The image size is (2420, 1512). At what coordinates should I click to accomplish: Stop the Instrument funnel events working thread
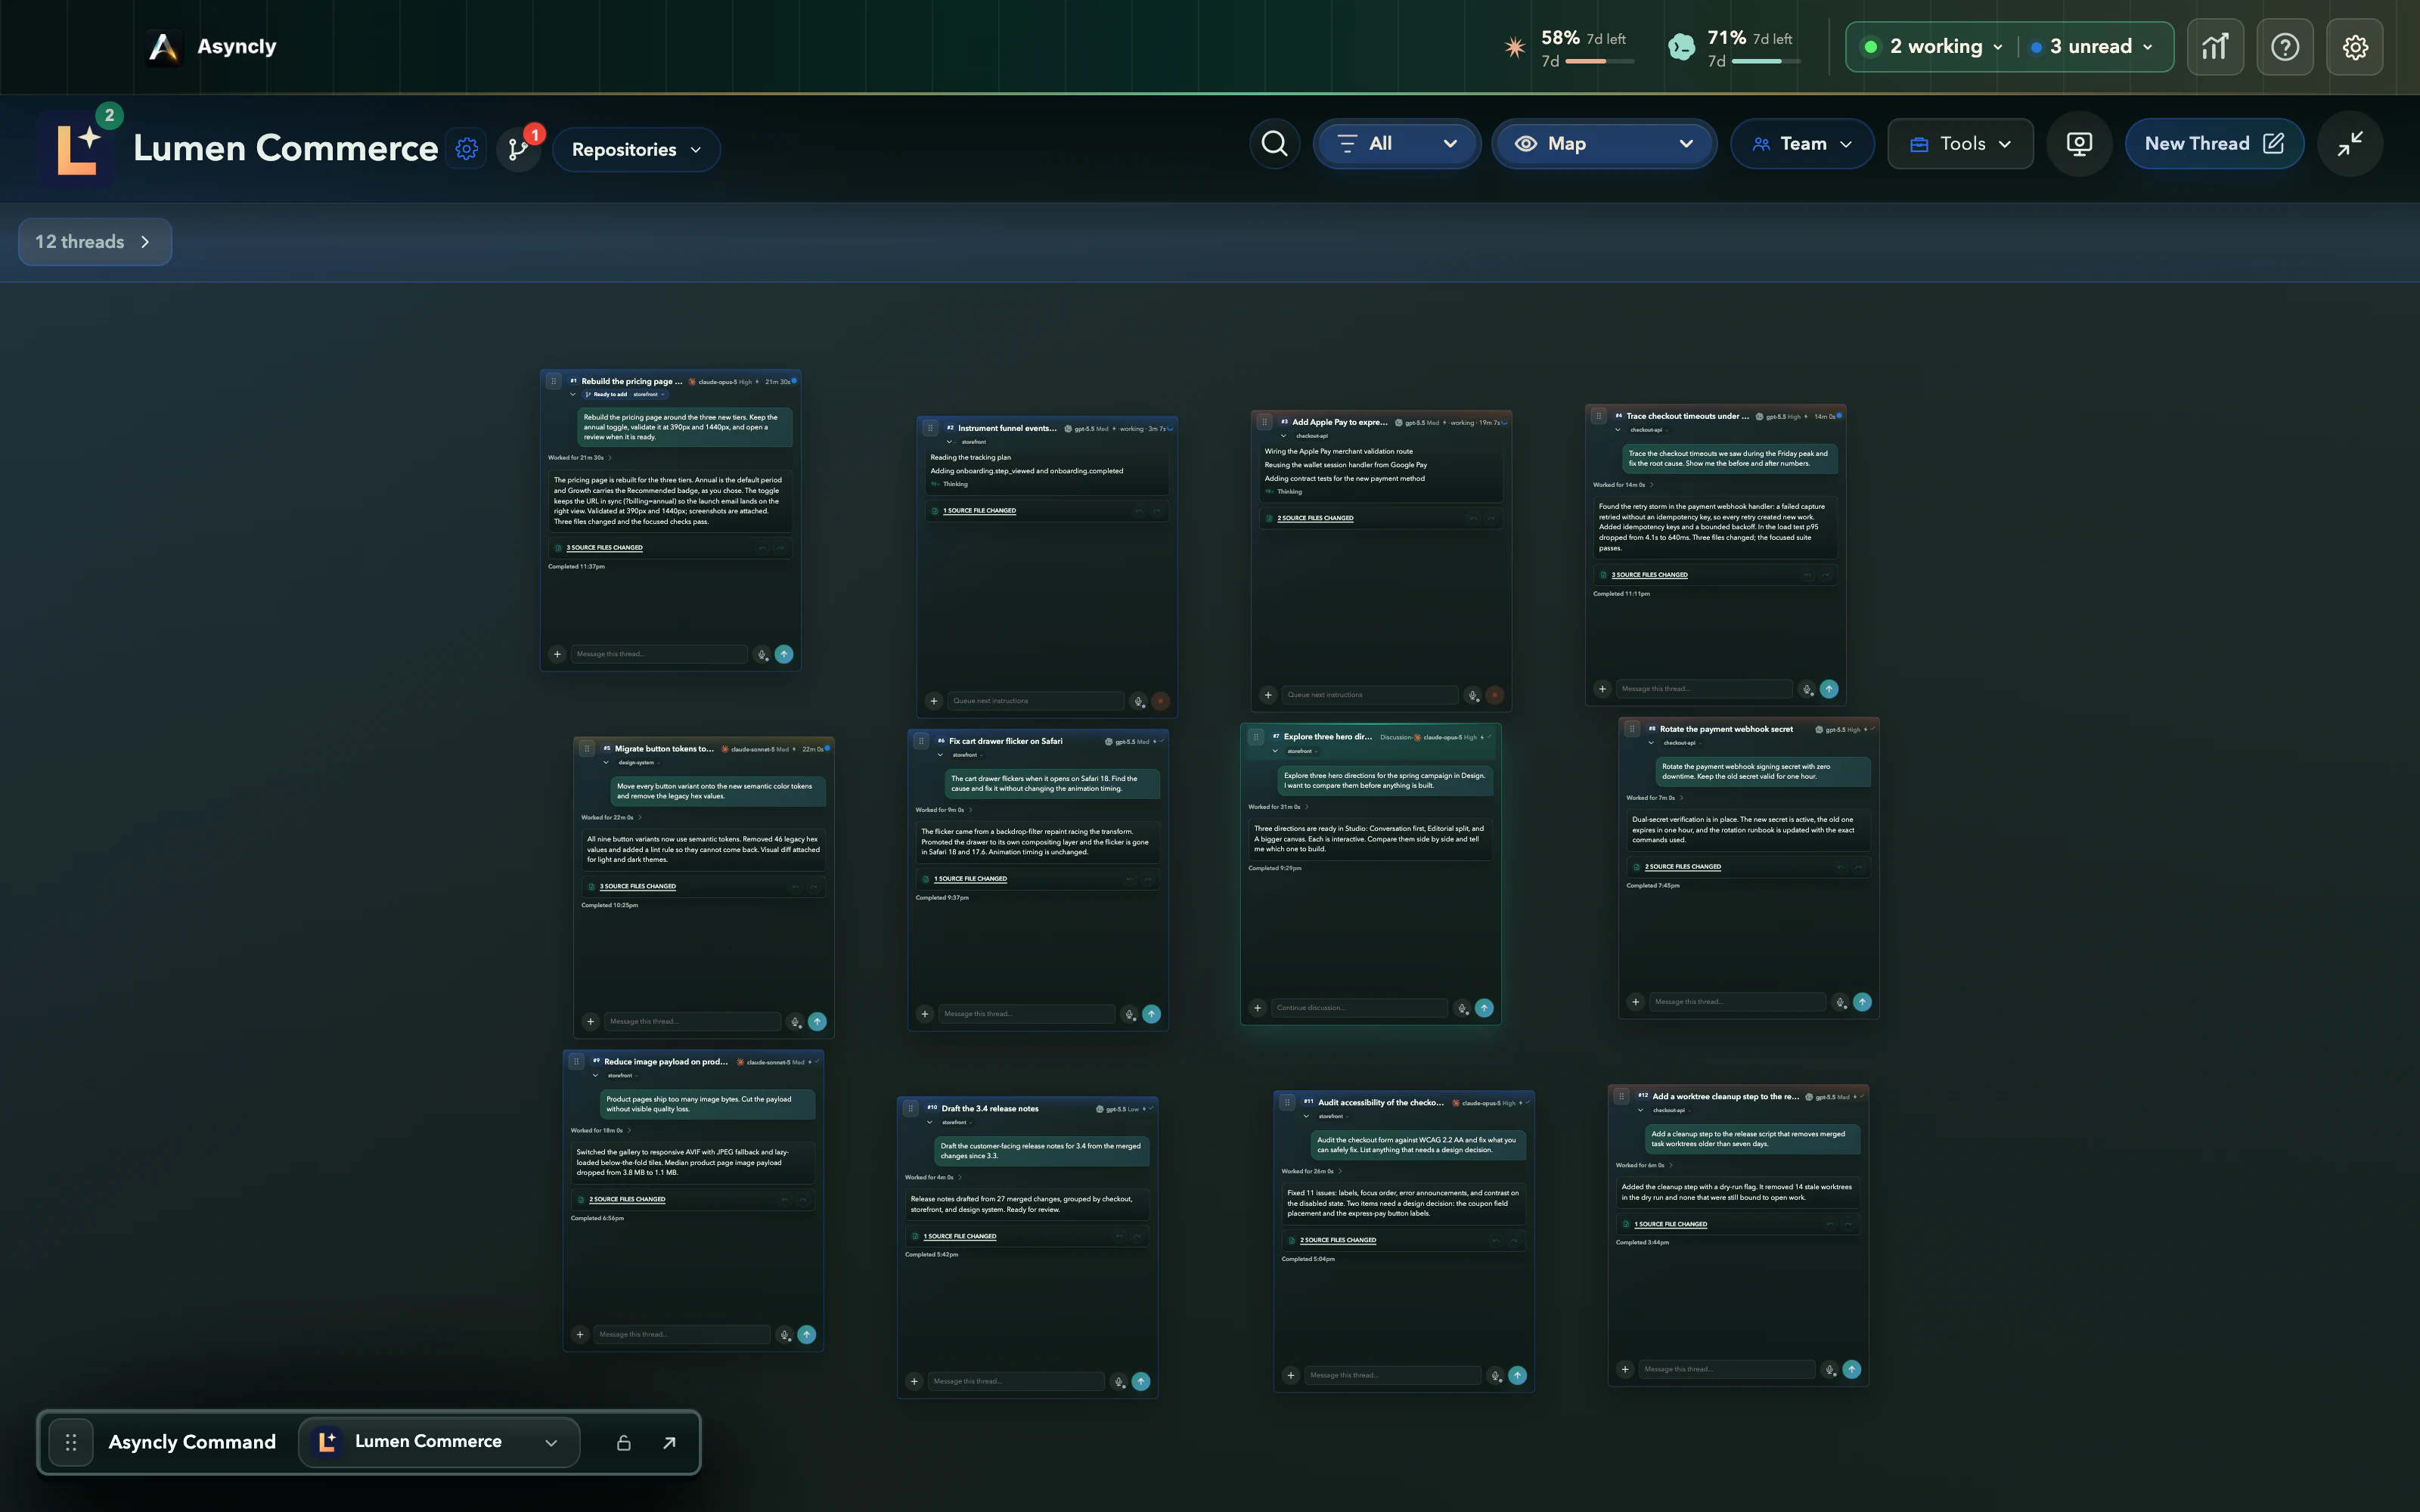click(x=1160, y=701)
